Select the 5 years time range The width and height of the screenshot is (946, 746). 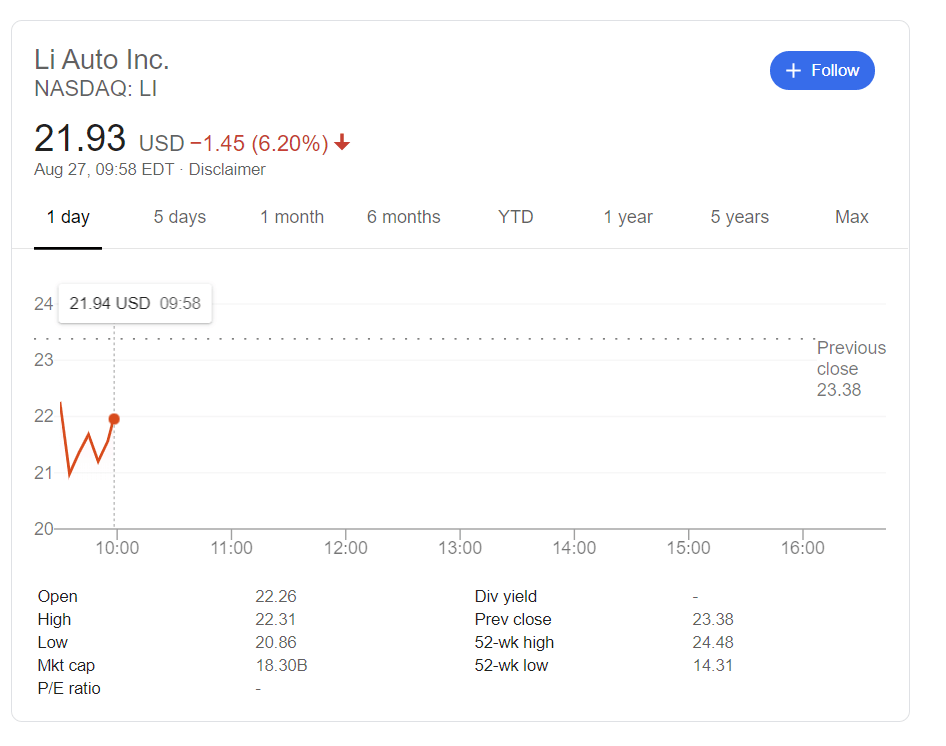(x=739, y=217)
